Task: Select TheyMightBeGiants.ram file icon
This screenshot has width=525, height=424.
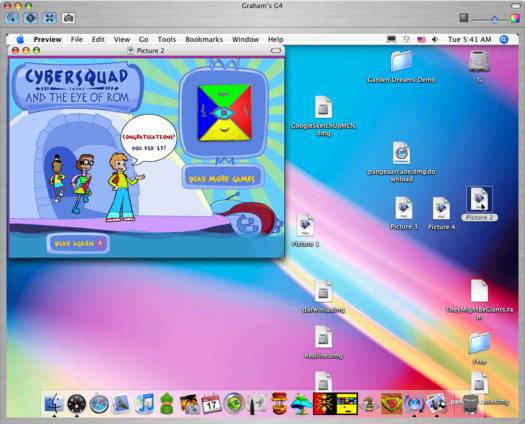Action: coord(479,291)
